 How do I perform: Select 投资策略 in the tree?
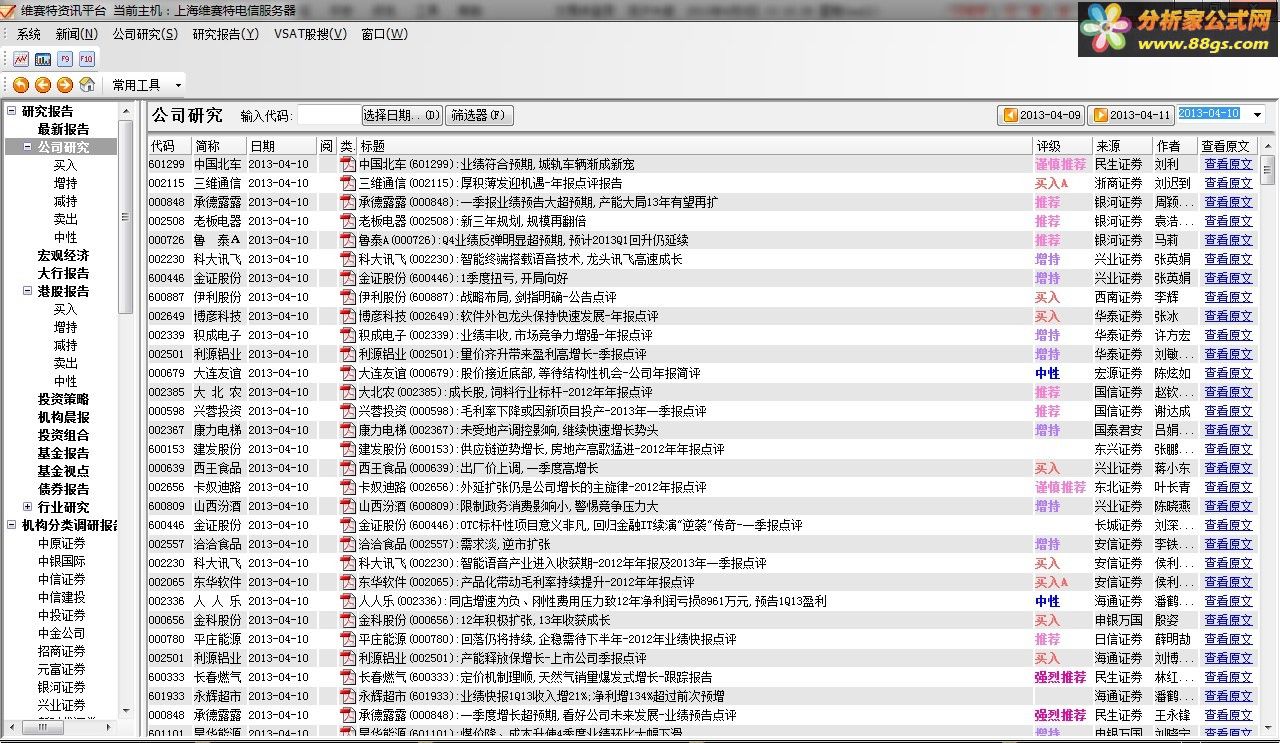(x=63, y=399)
